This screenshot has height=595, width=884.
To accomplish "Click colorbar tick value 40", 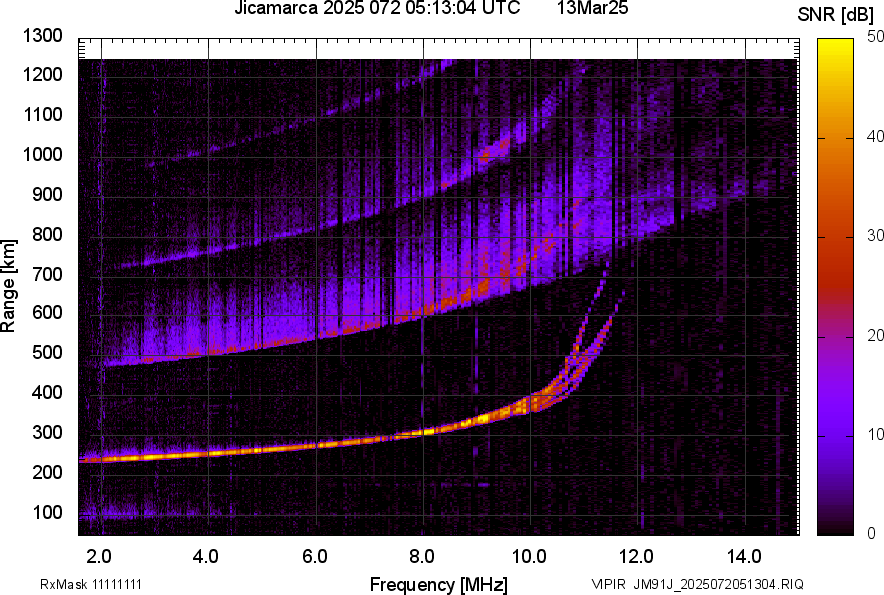I will [x=876, y=136].
